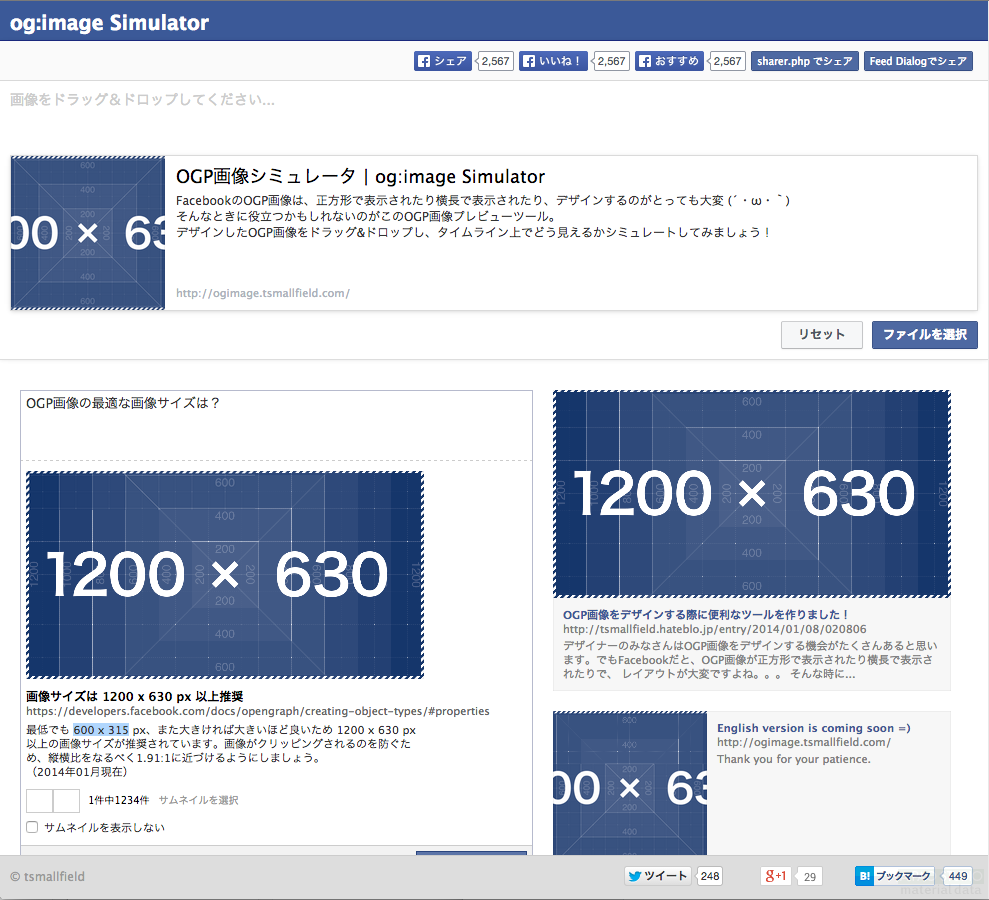
Task: Click the Twitter bird icon
Action: click(x=635, y=876)
